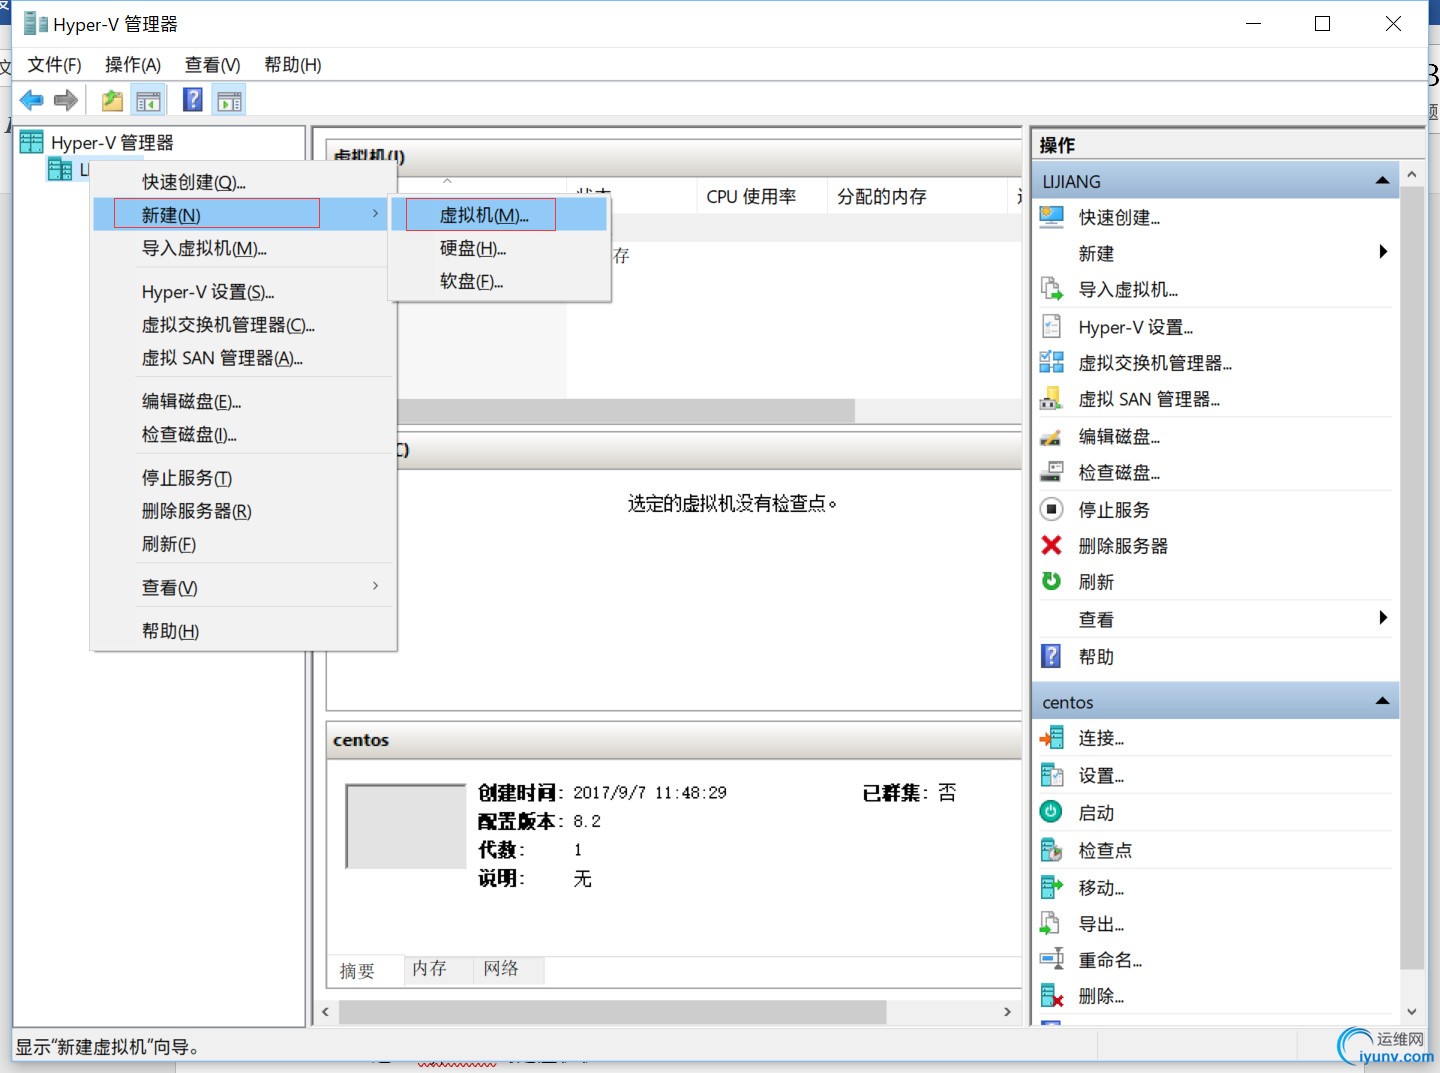
Task: Open the 查看(V) menu in menu bar
Action: pyautogui.click(x=212, y=65)
